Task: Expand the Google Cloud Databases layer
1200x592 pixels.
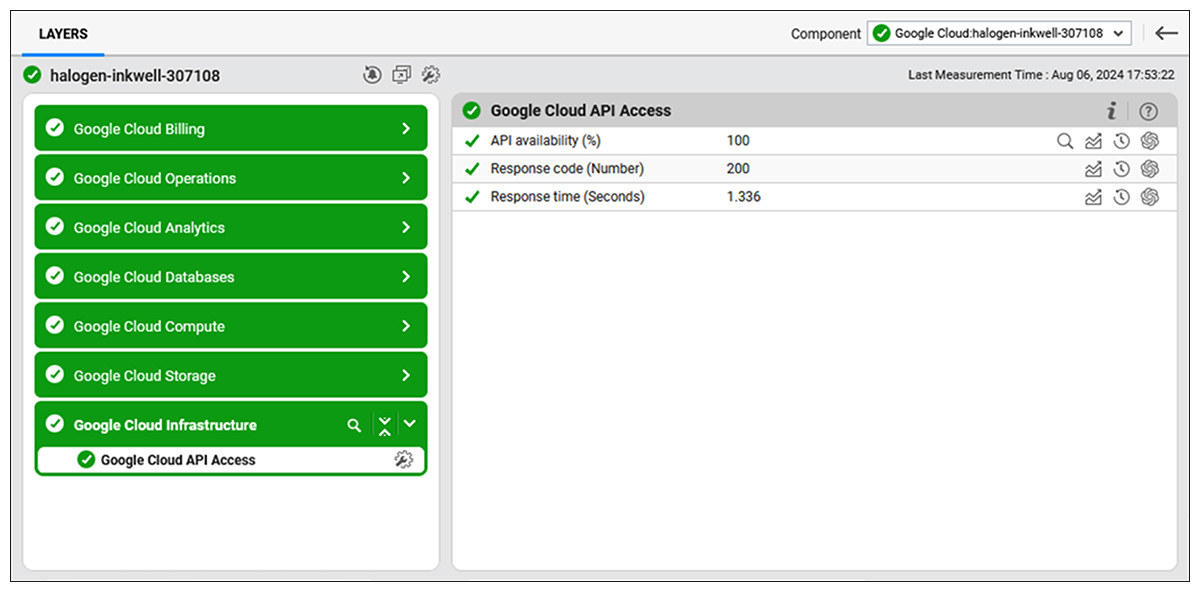Action: tap(406, 277)
